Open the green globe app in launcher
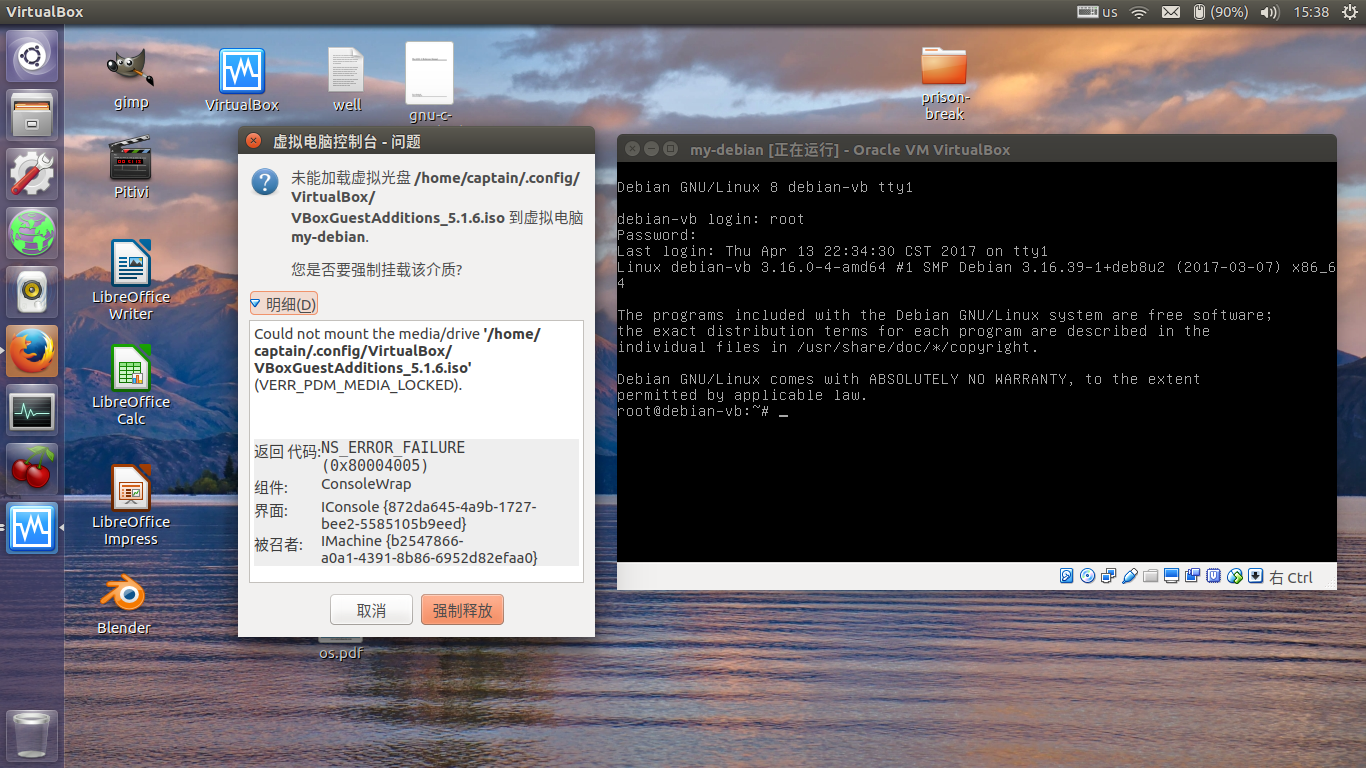 (32, 233)
